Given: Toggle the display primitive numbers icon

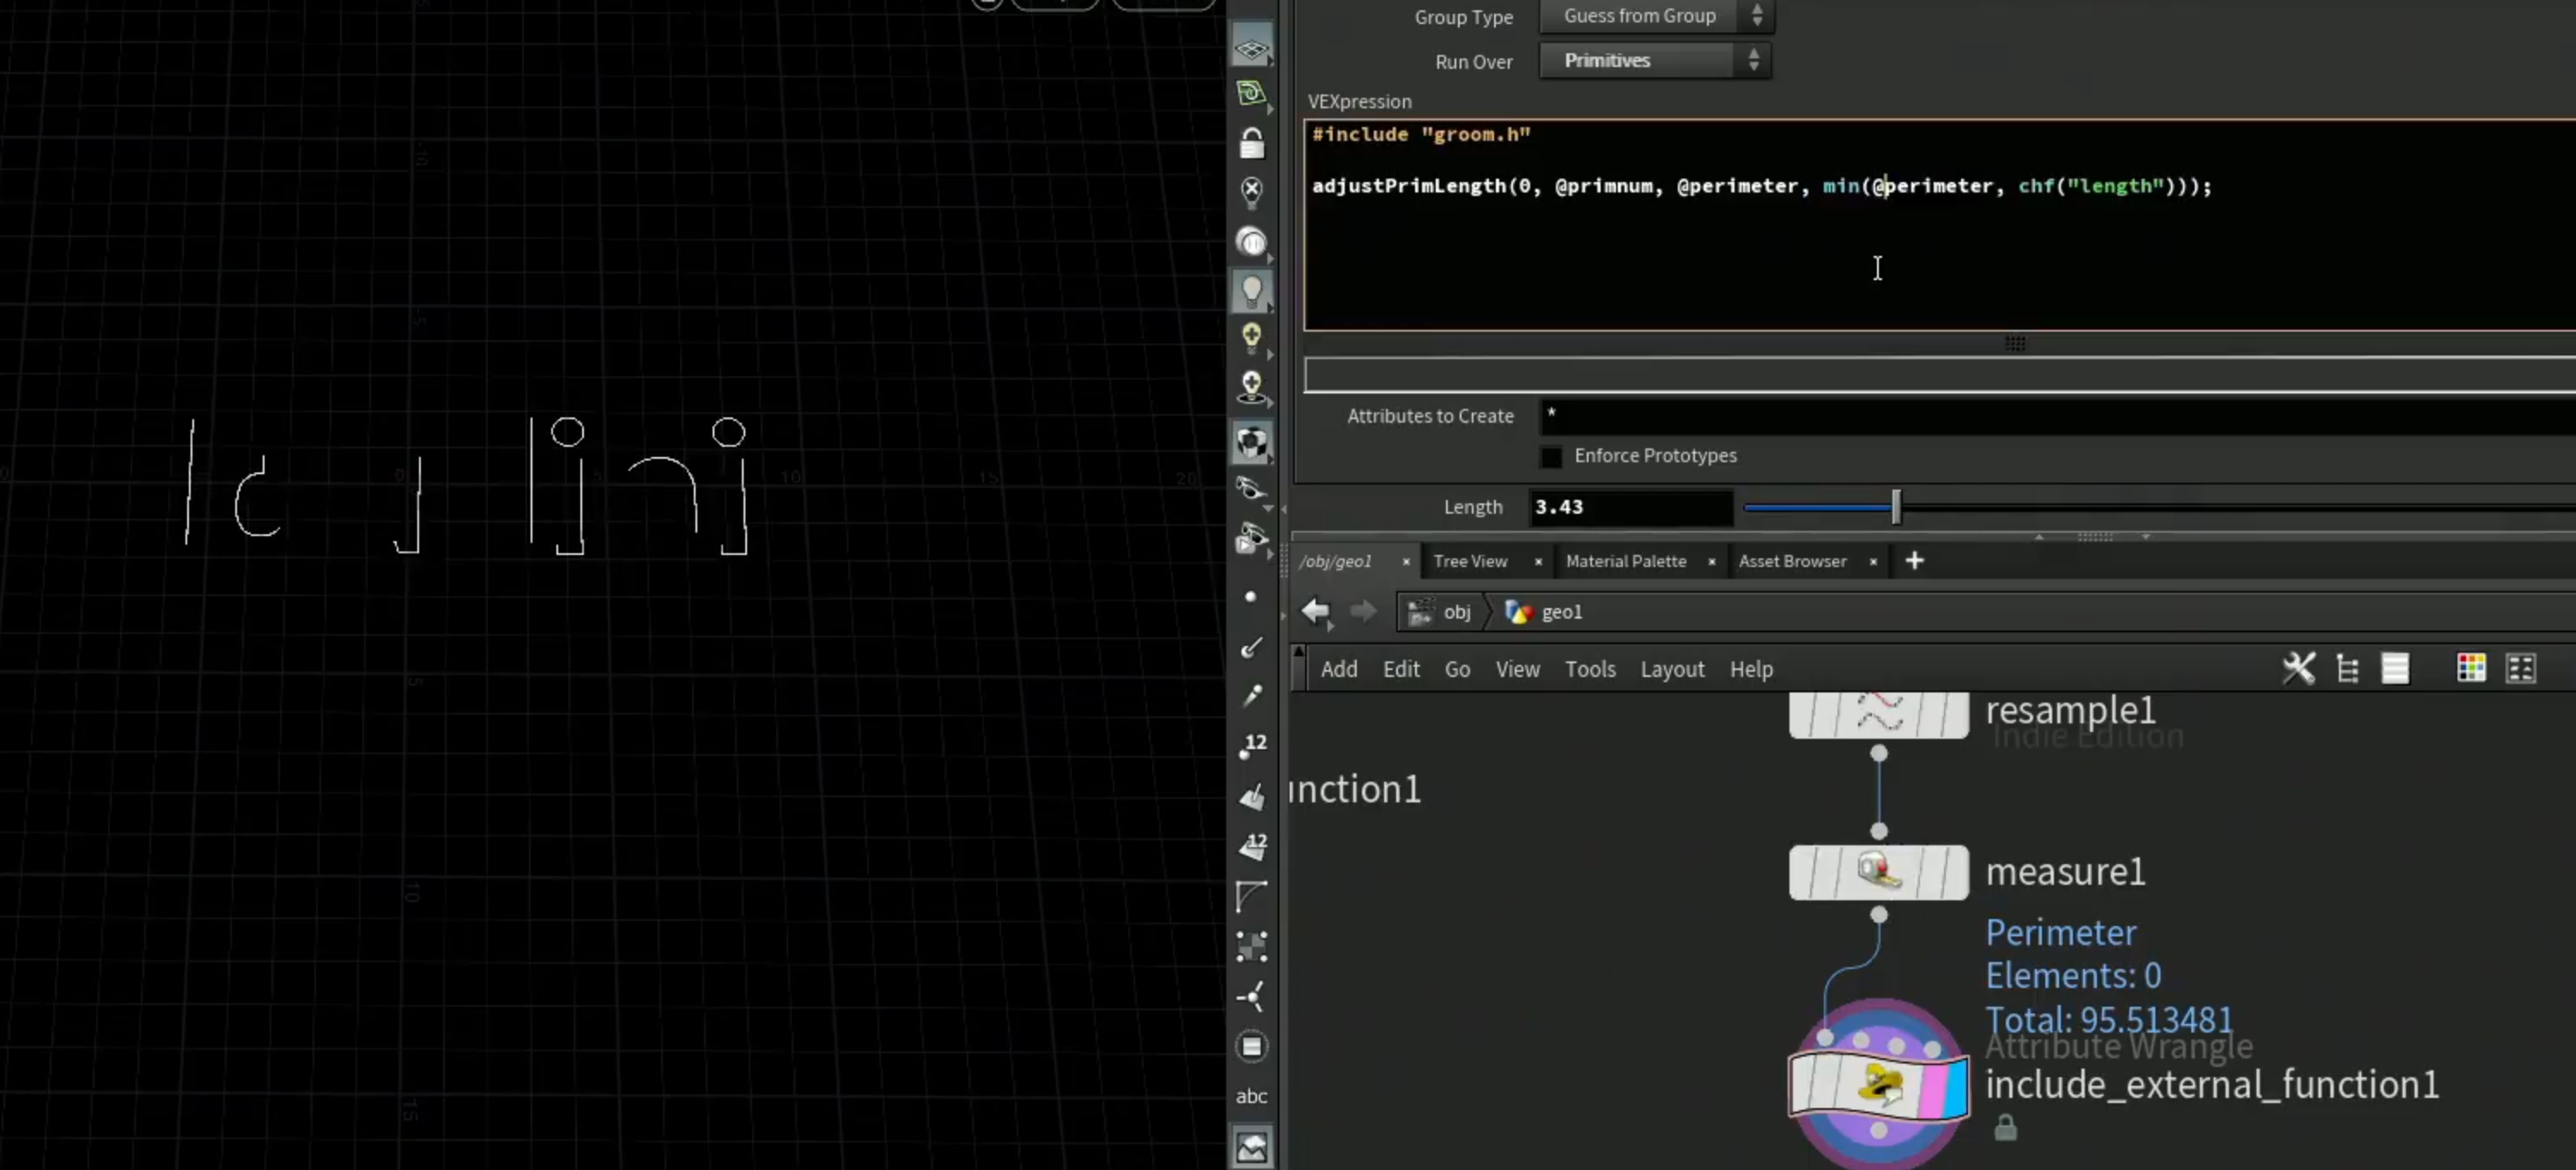Looking at the screenshot, I should (x=1252, y=846).
